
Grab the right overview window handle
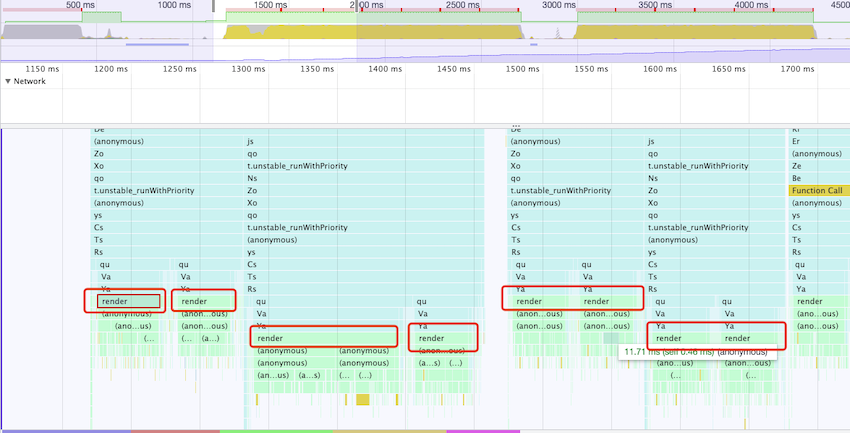357,5
